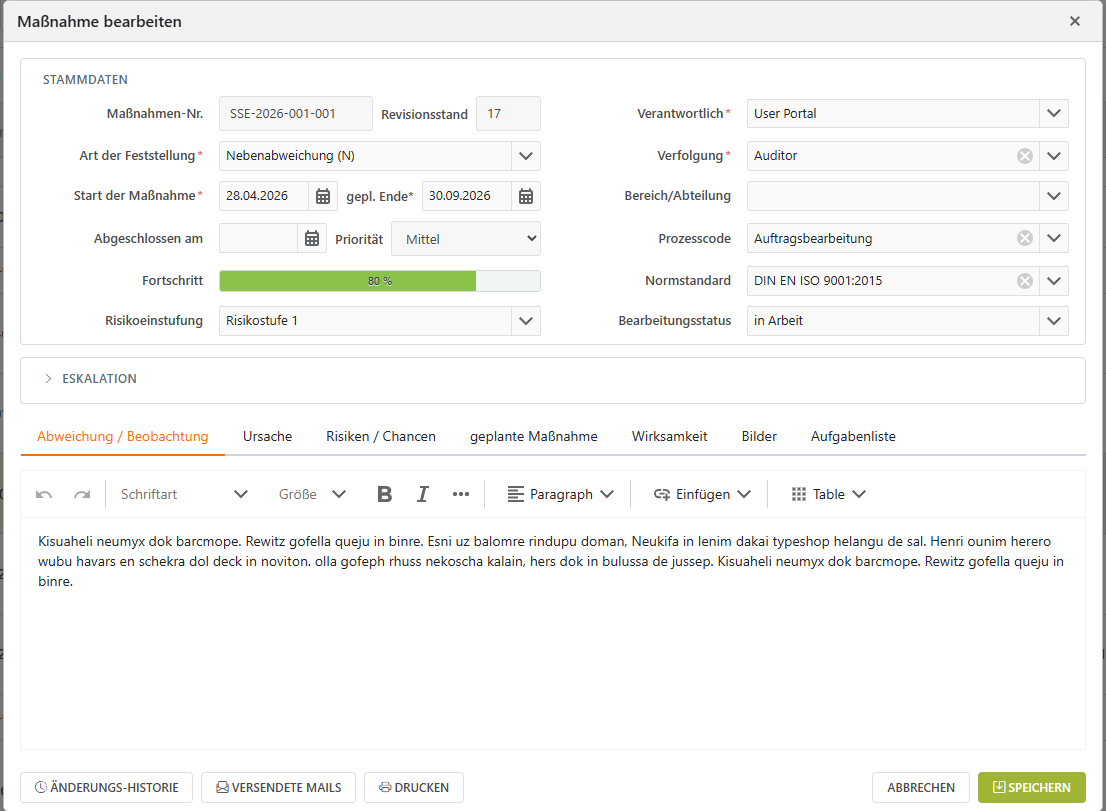Open Größe font size dropdown
Screen dimensions: 1106x811
pyautogui.click(x=312, y=494)
